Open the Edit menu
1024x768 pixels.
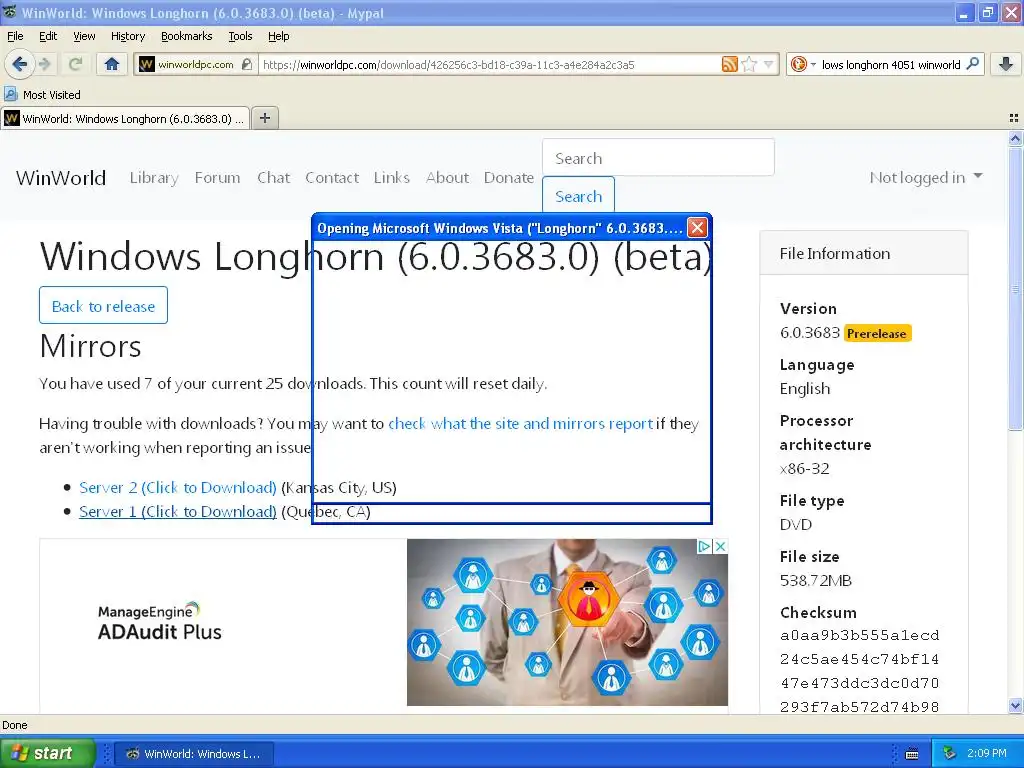tap(48, 36)
